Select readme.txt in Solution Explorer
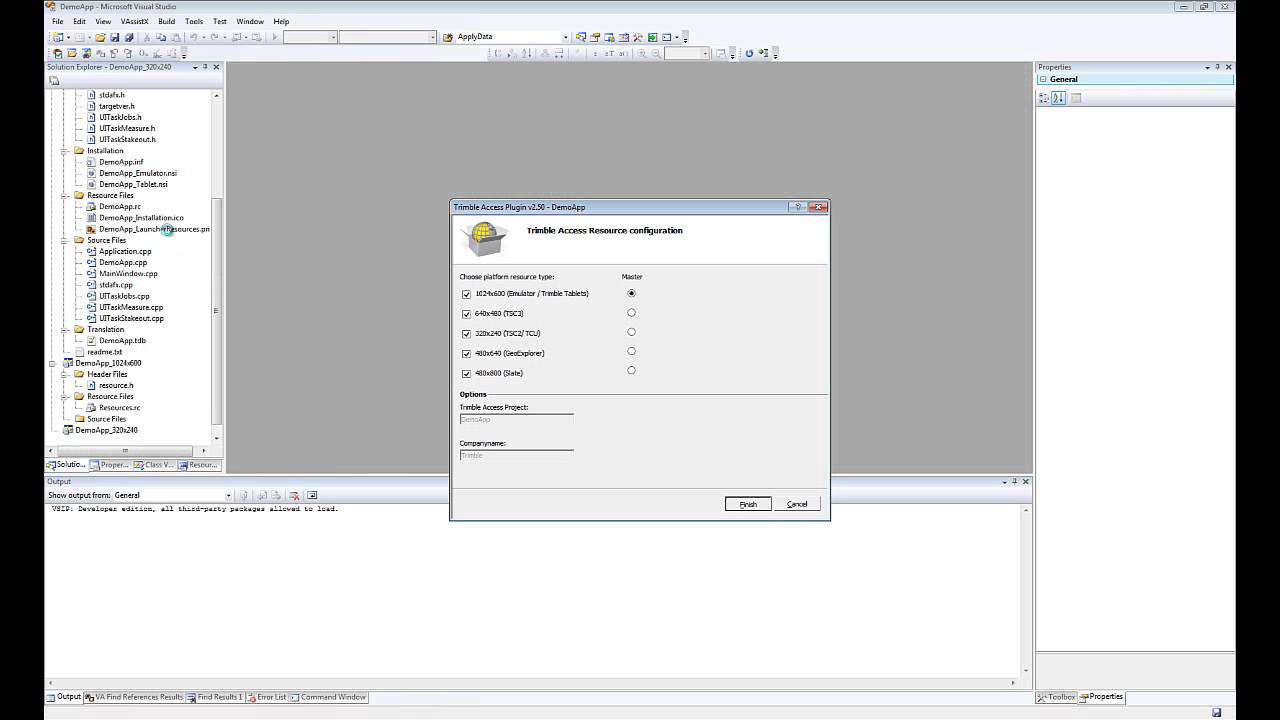 point(104,352)
